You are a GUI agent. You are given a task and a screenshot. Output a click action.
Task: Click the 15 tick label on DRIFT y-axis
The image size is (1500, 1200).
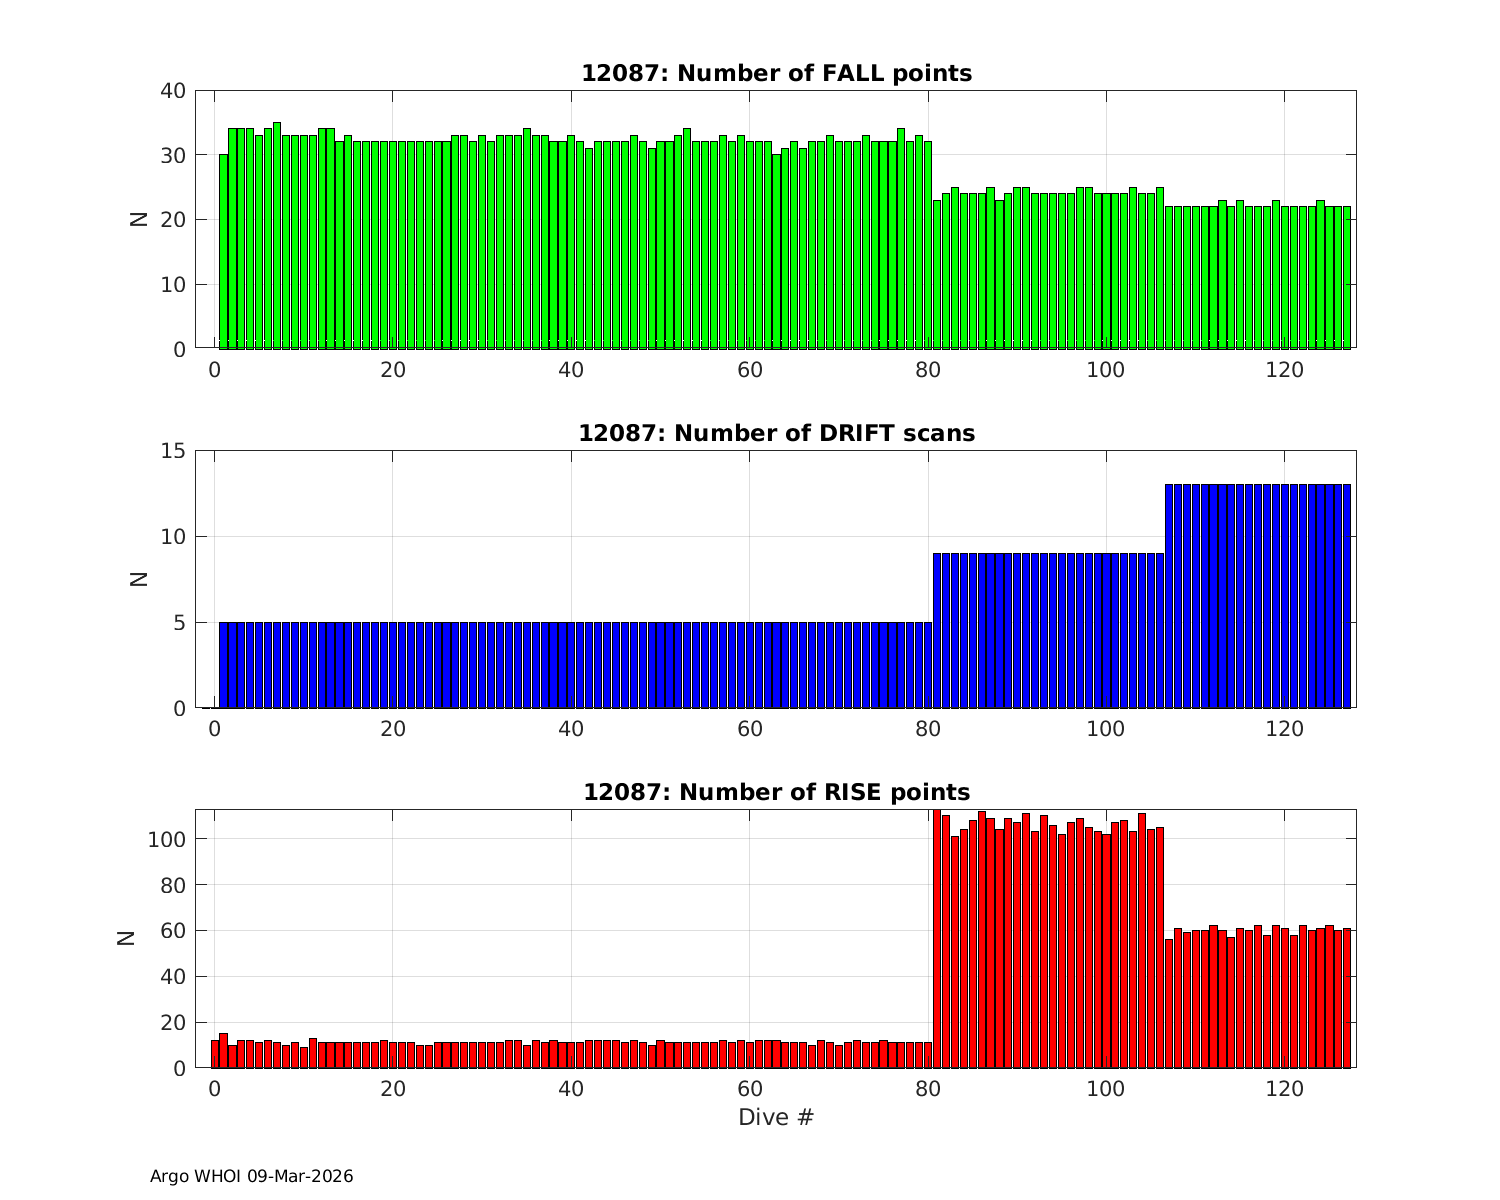172,451
